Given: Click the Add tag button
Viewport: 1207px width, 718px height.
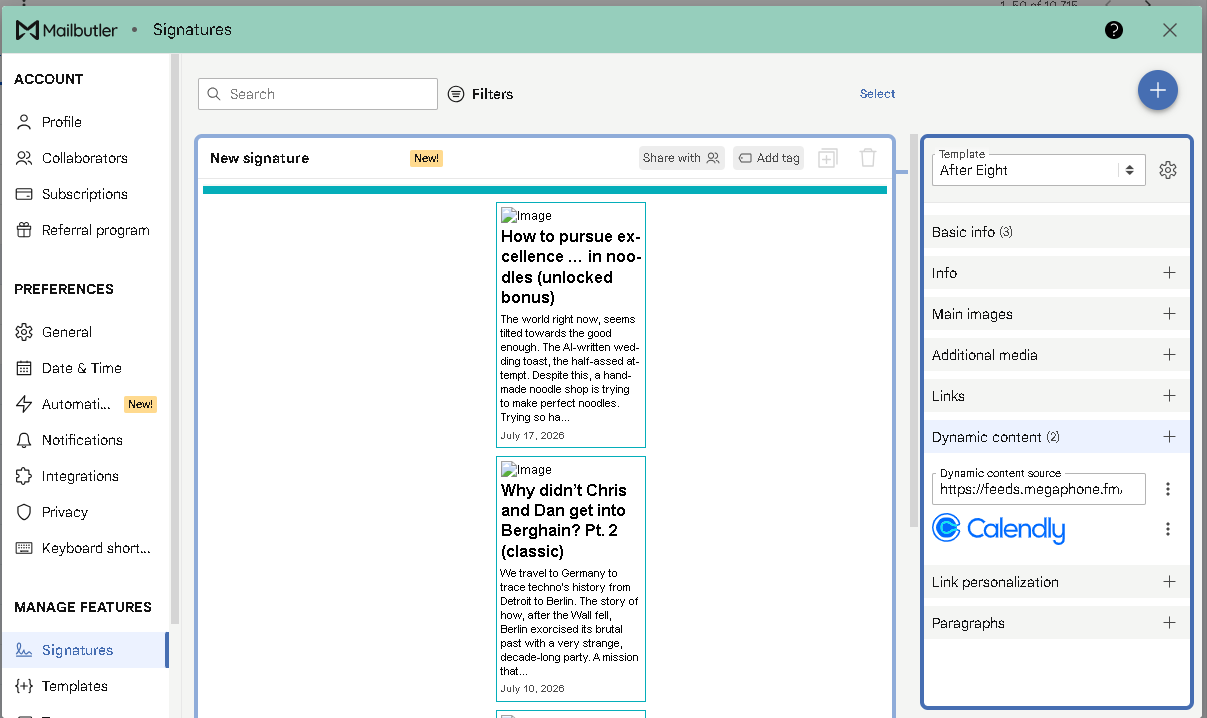Looking at the screenshot, I should (768, 158).
